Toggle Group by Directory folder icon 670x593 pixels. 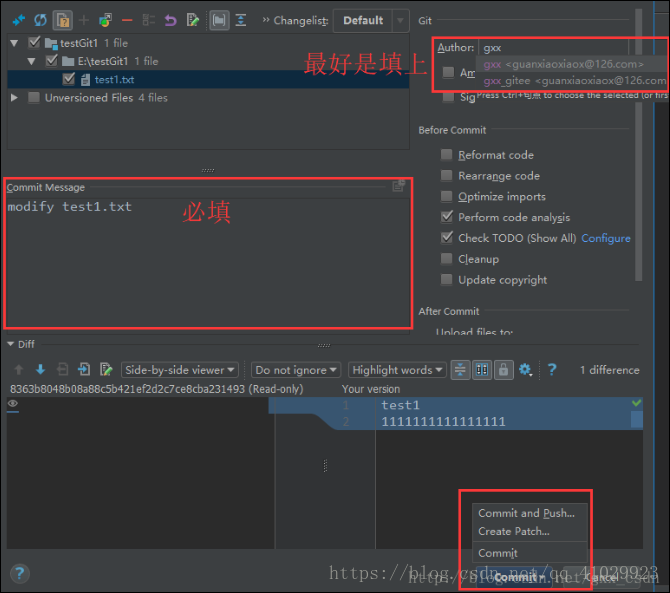pos(219,20)
